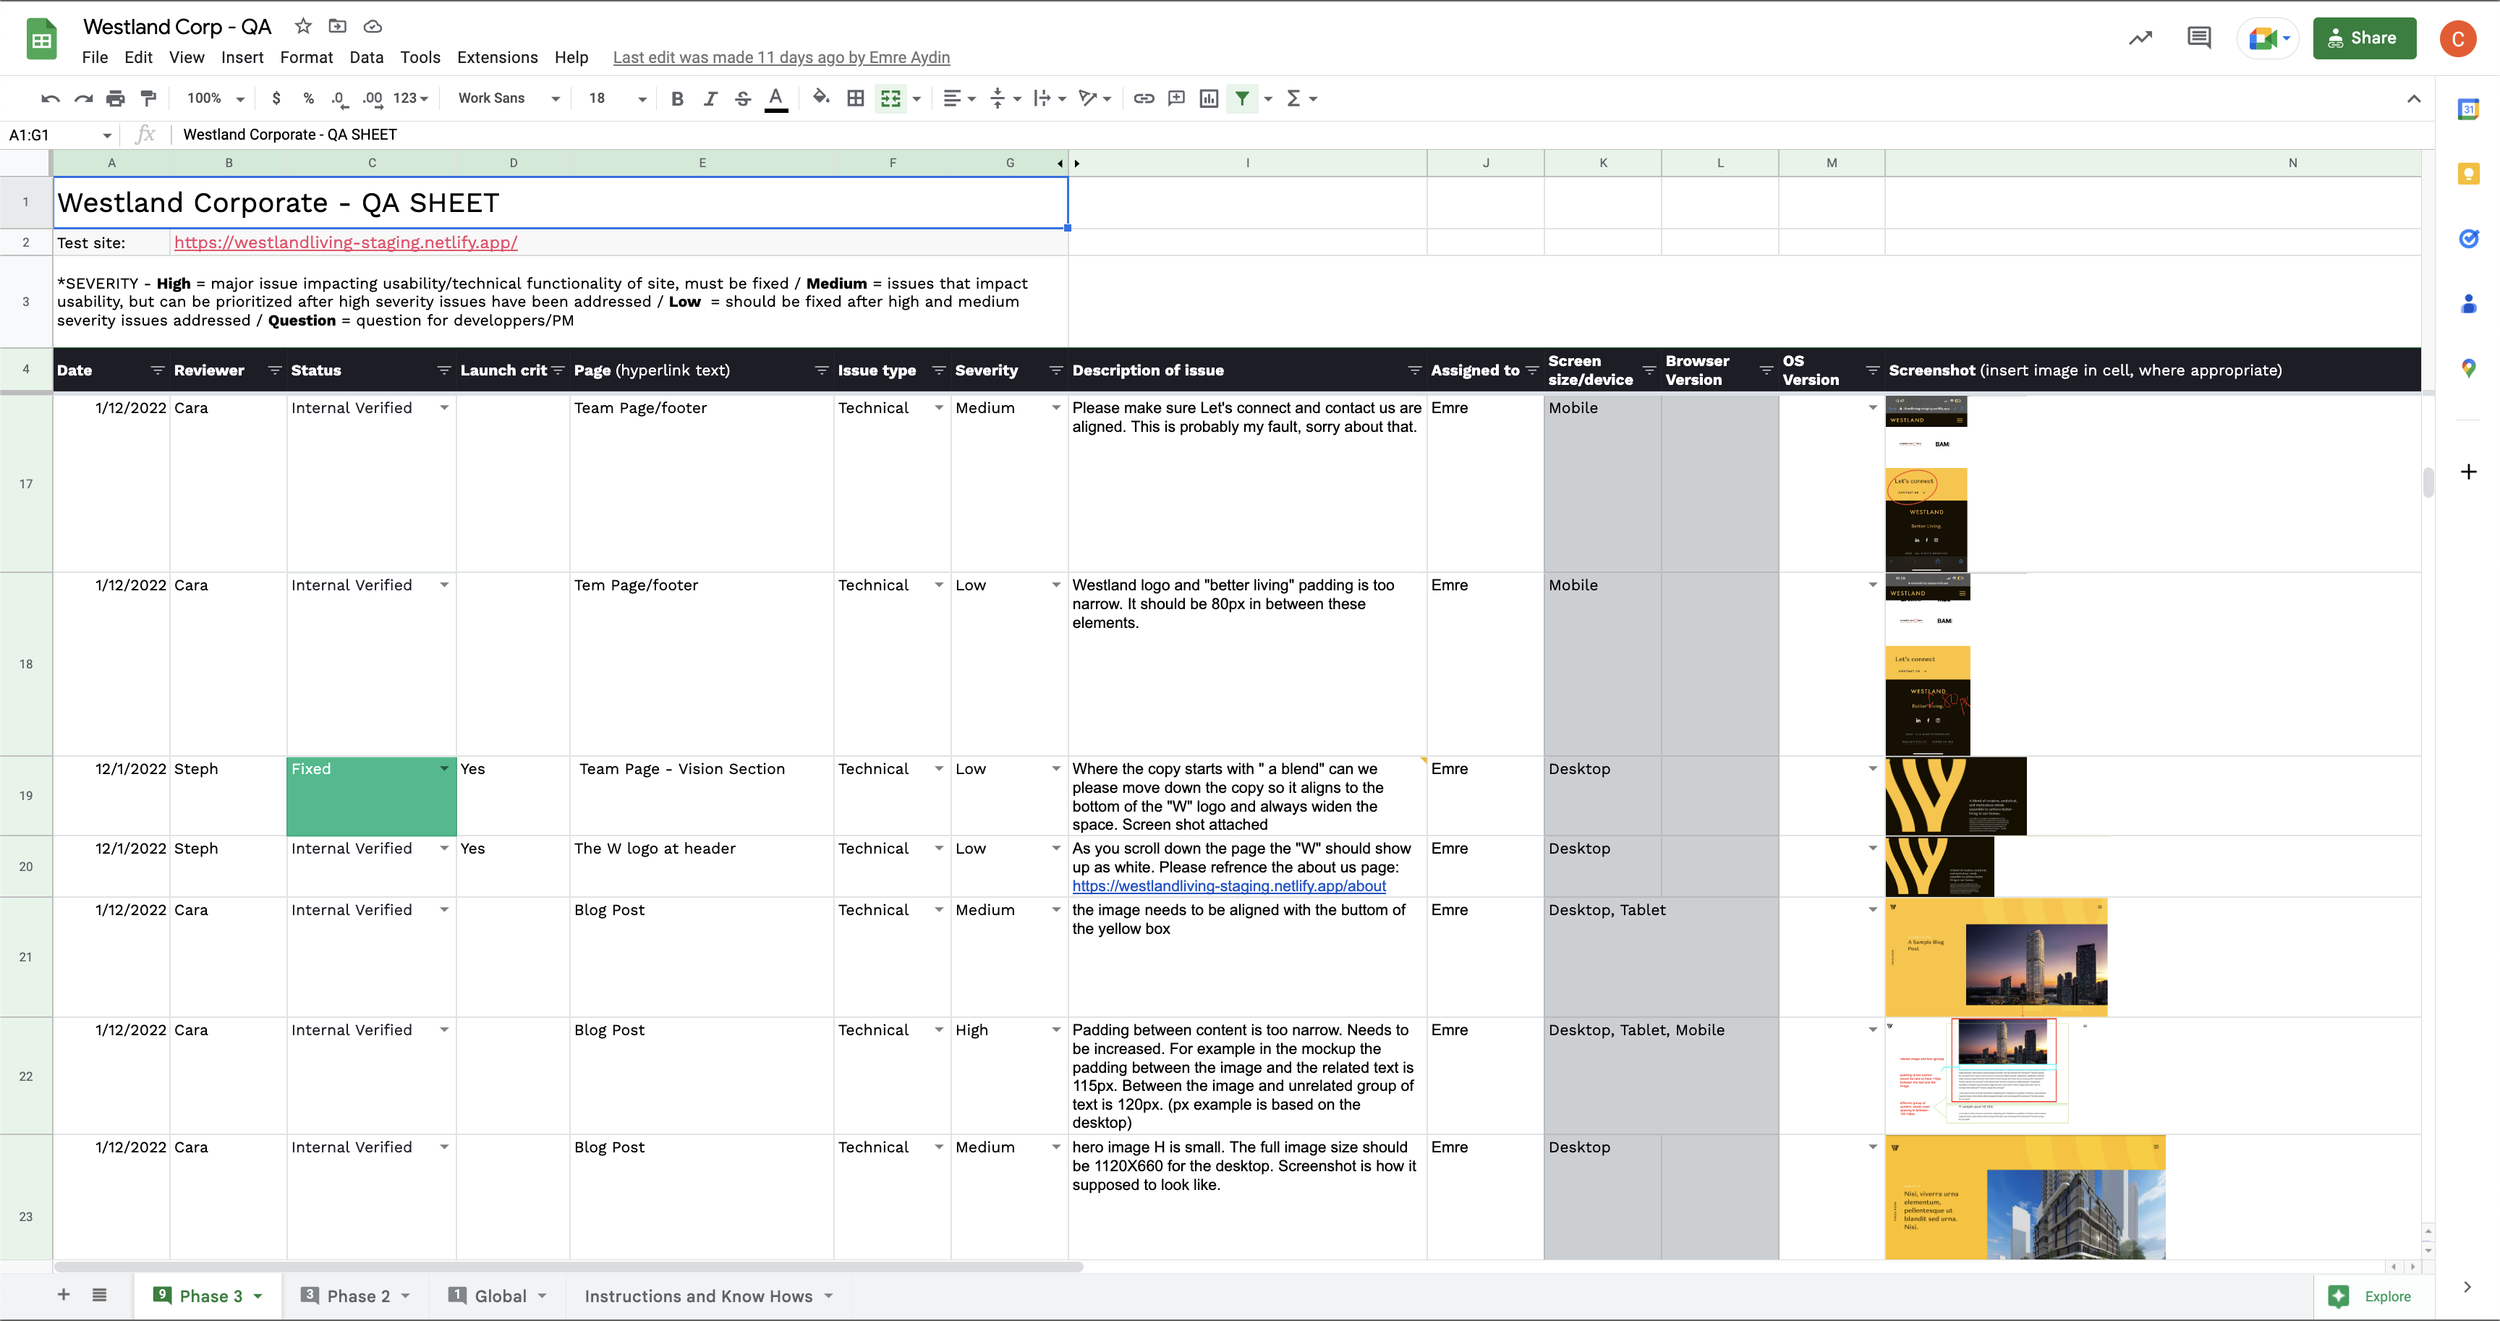Toggle the filter button in toolbar
The height and width of the screenshot is (1321, 2500).
pyautogui.click(x=1242, y=98)
